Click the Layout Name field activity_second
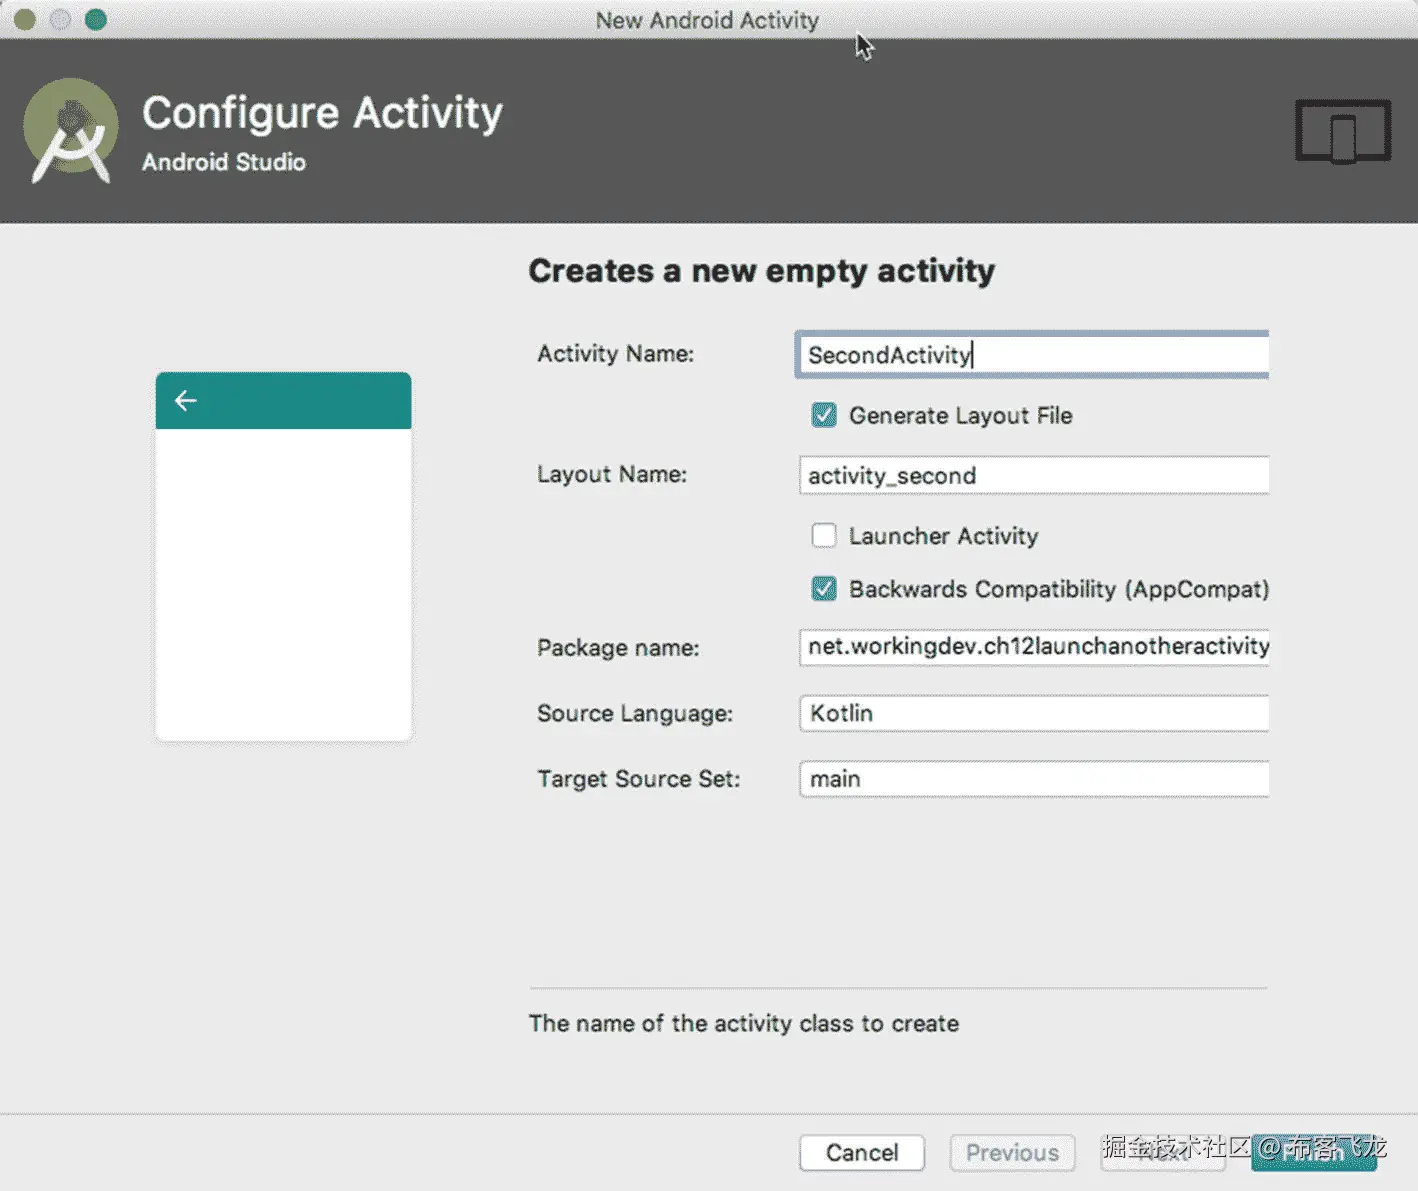The image size is (1418, 1191). click(x=1034, y=475)
